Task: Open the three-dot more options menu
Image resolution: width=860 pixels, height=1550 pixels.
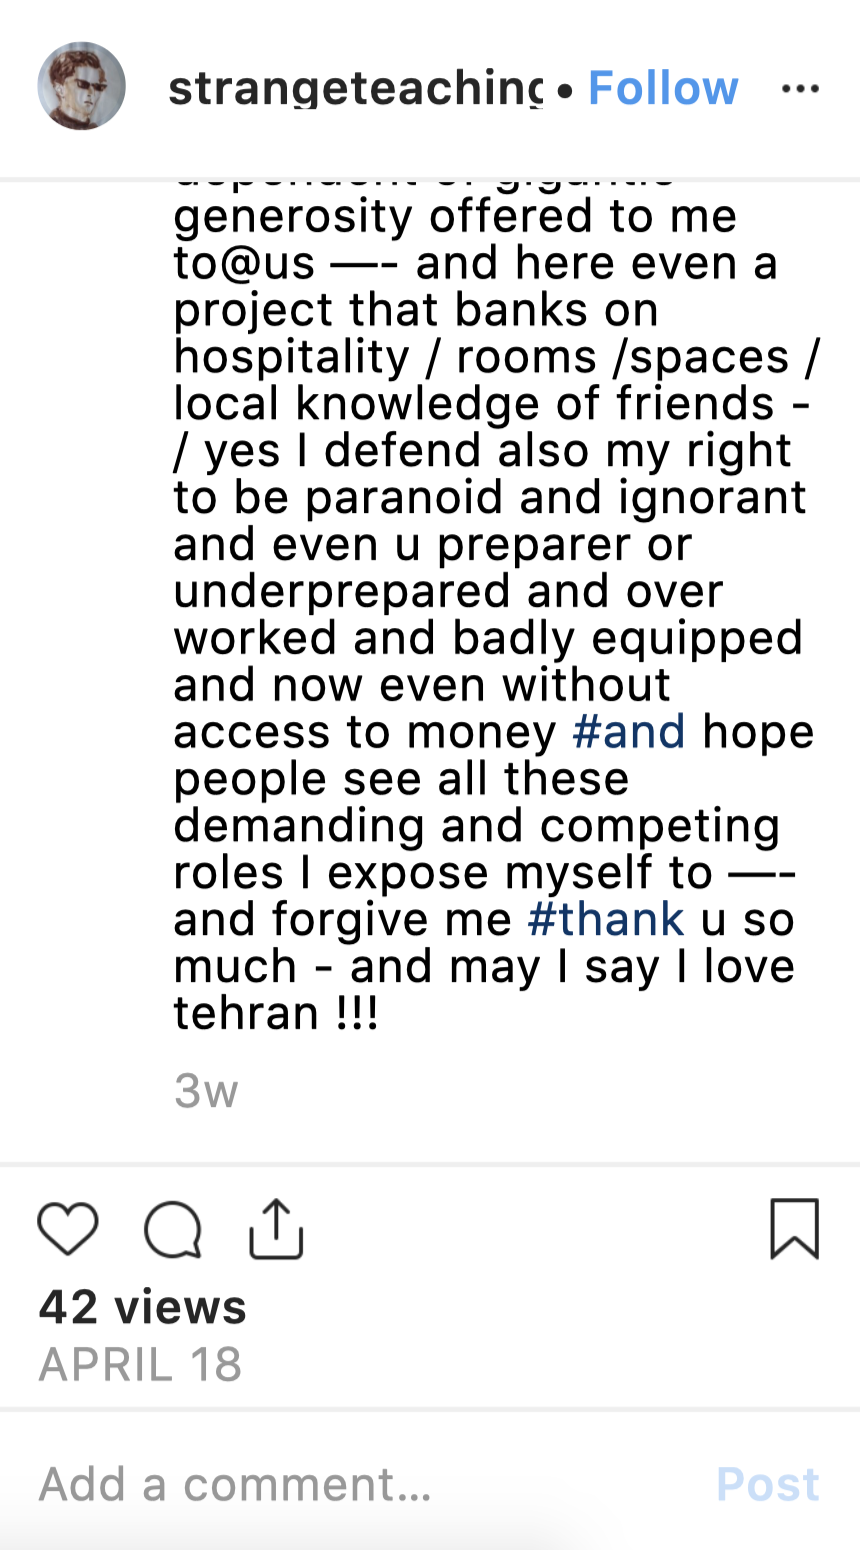Action: tap(801, 89)
